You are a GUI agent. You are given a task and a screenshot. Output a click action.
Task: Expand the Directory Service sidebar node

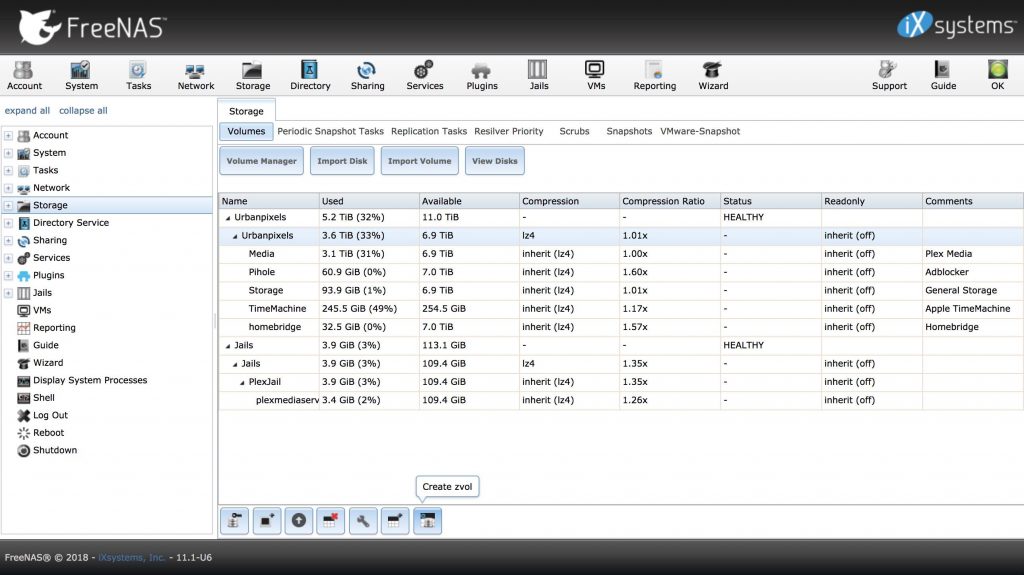(8, 223)
